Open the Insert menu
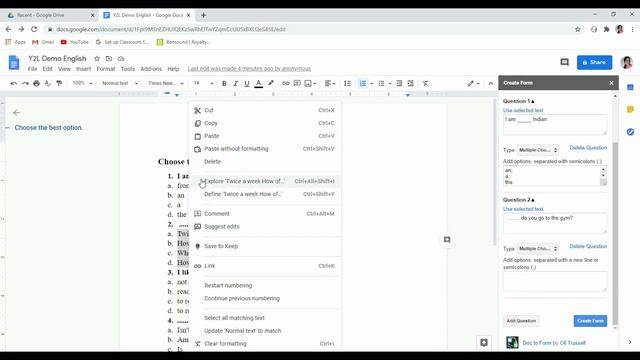This screenshot has height=360, width=640. 83,69
